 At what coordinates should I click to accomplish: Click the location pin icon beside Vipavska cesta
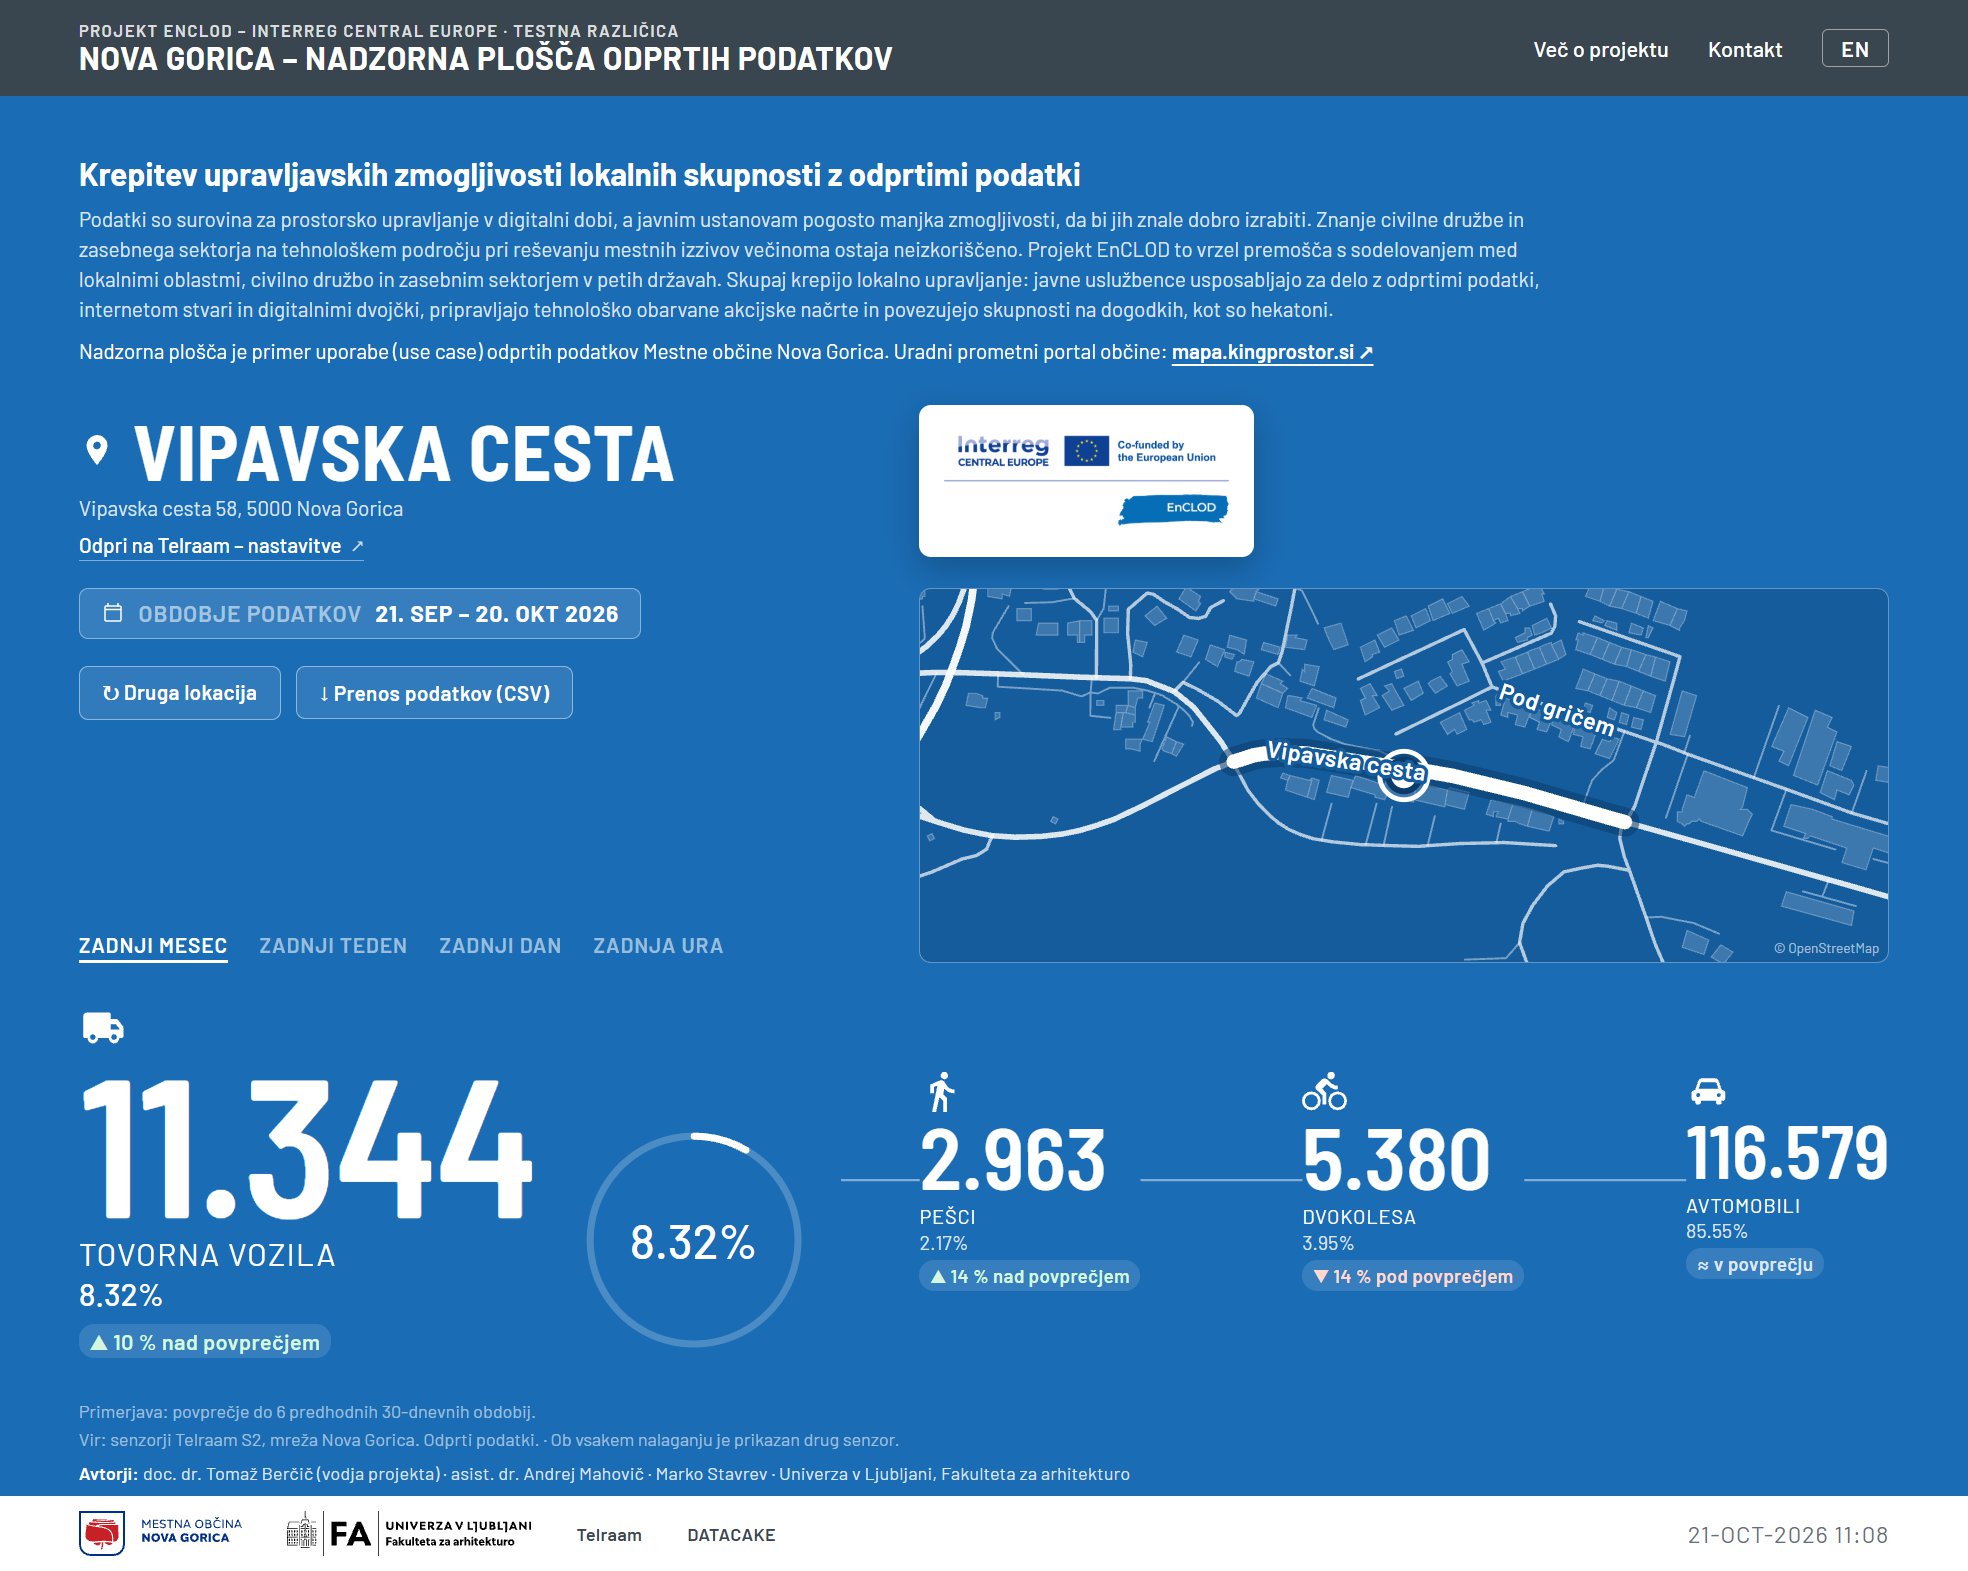point(97,450)
